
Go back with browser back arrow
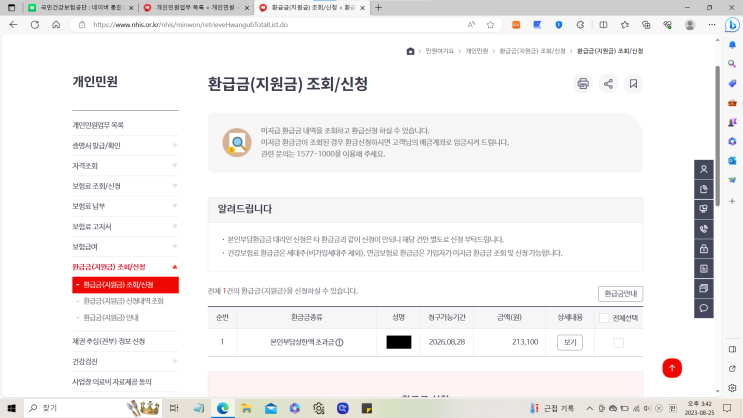coord(13,25)
